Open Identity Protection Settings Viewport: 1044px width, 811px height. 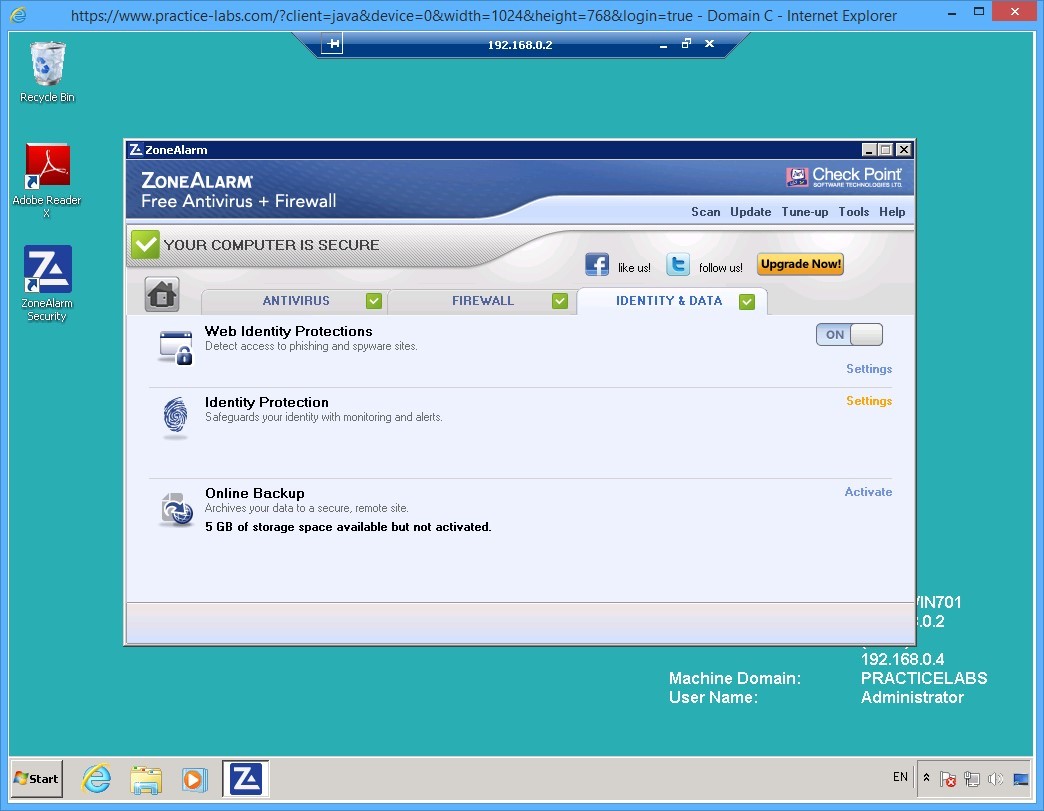pyautogui.click(x=867, y=400)
